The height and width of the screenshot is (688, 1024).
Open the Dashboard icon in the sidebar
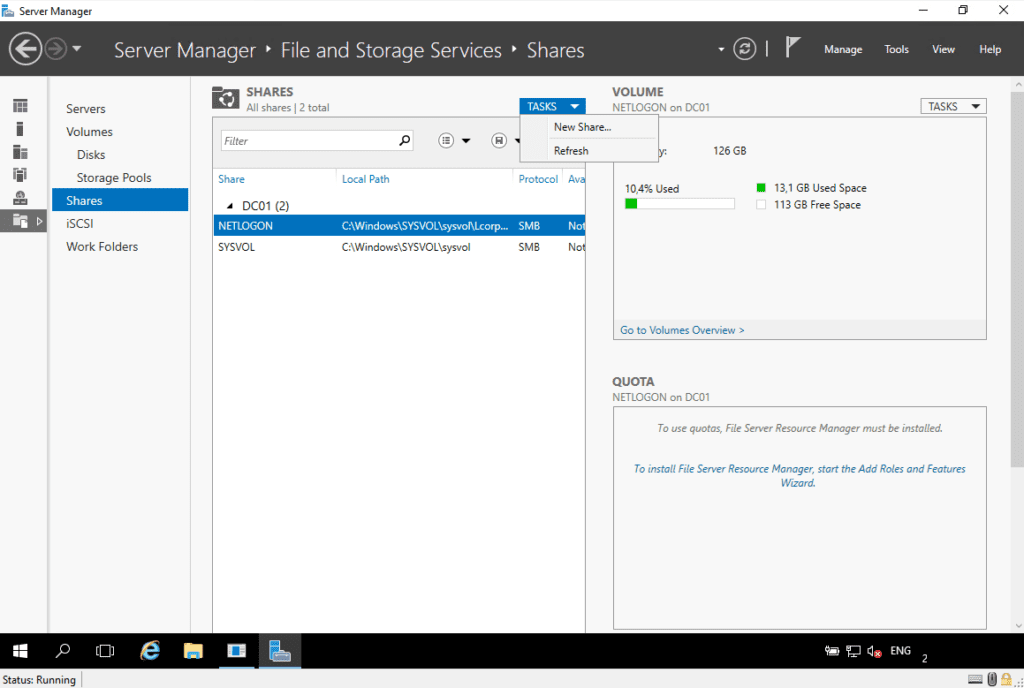(20, 106)
